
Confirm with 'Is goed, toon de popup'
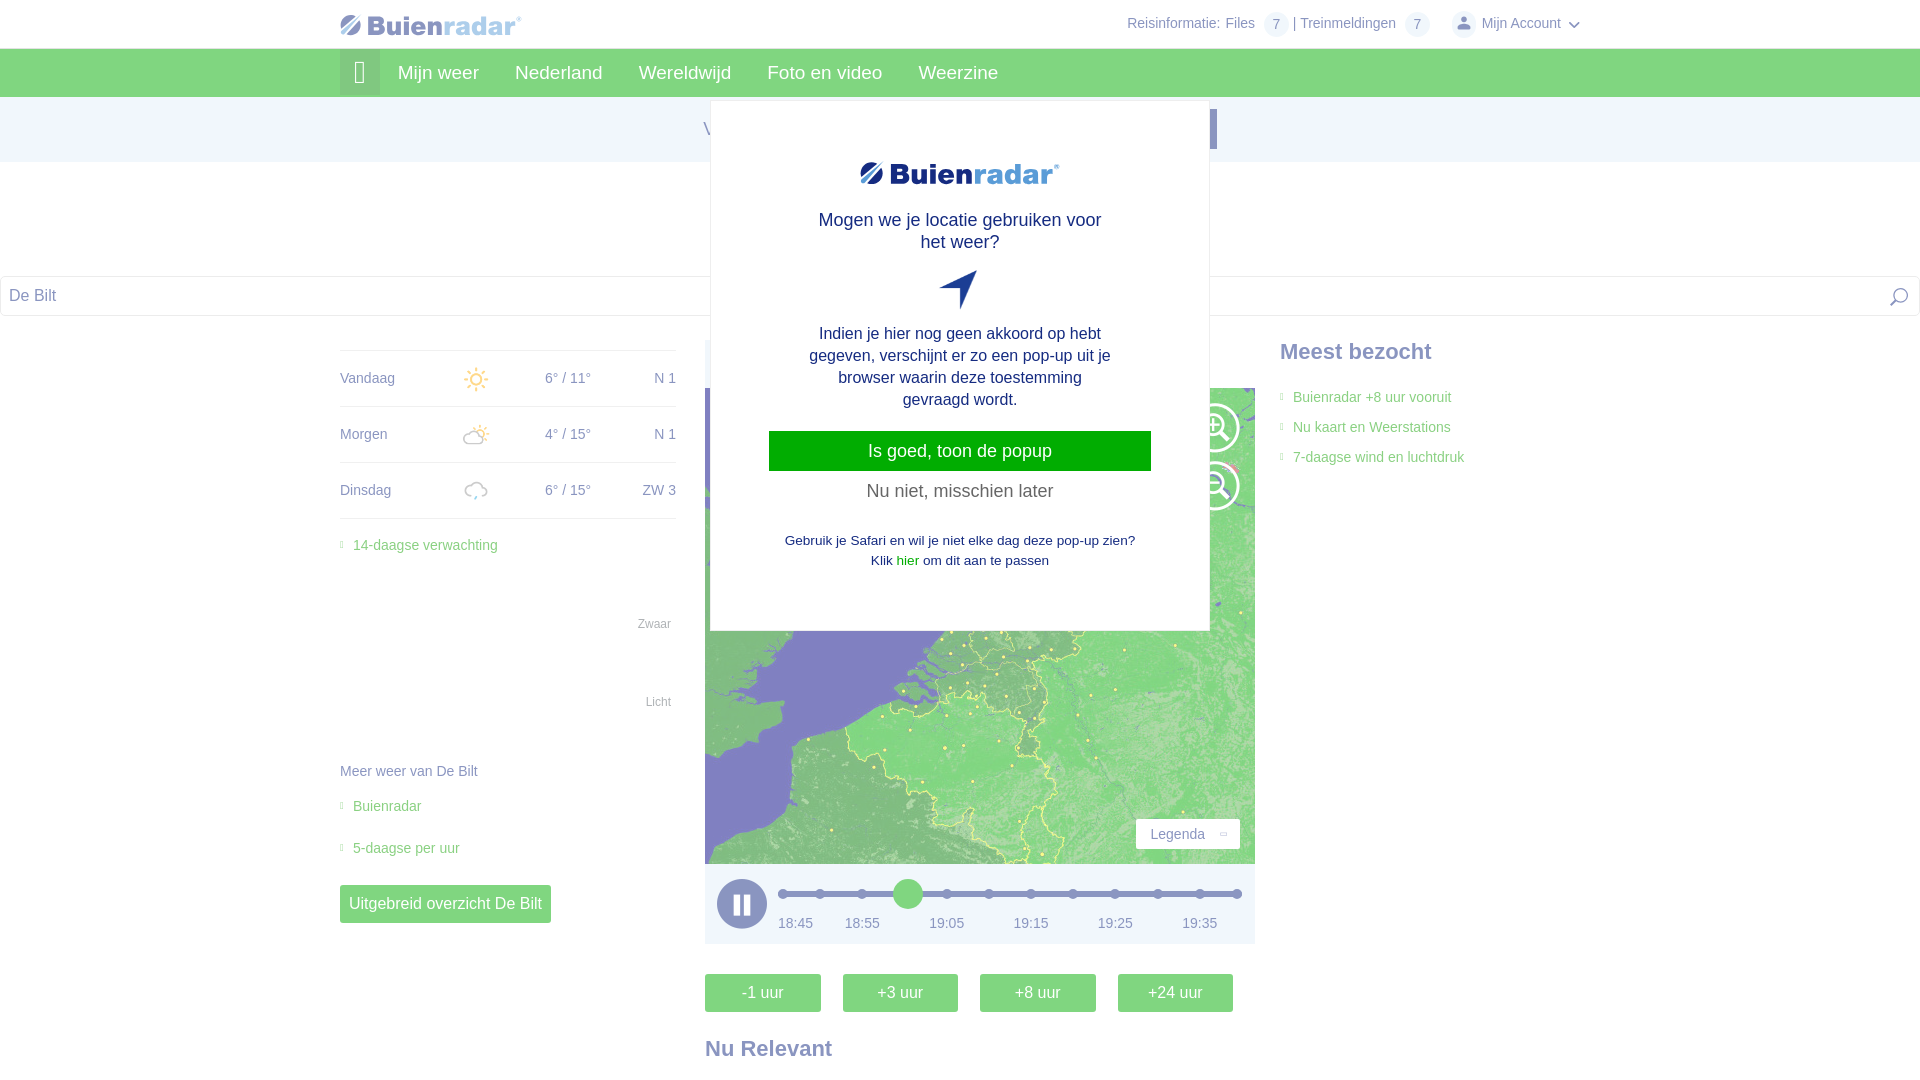click(x=960, y=451)
